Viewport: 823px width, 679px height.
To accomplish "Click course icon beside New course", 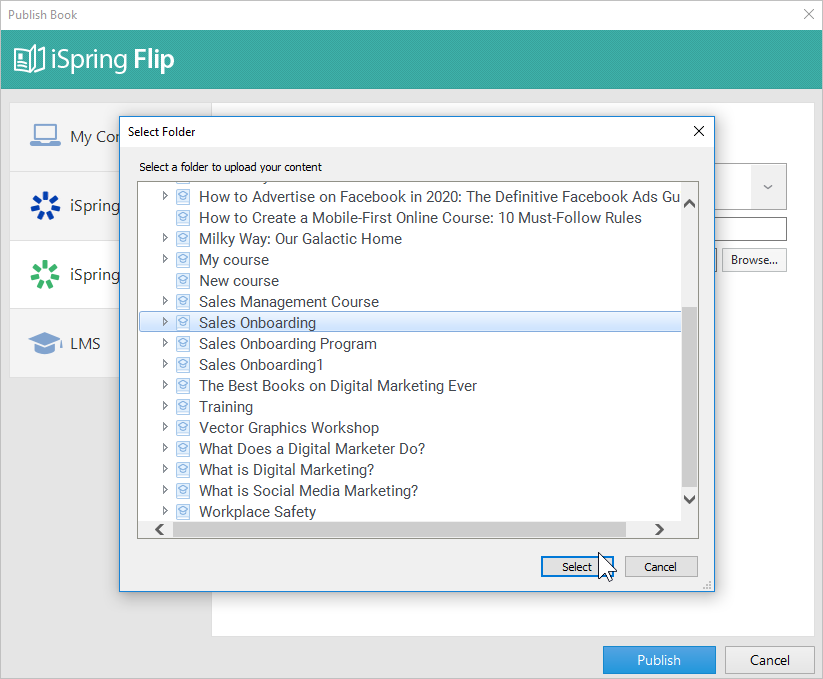I will point(183,280).
